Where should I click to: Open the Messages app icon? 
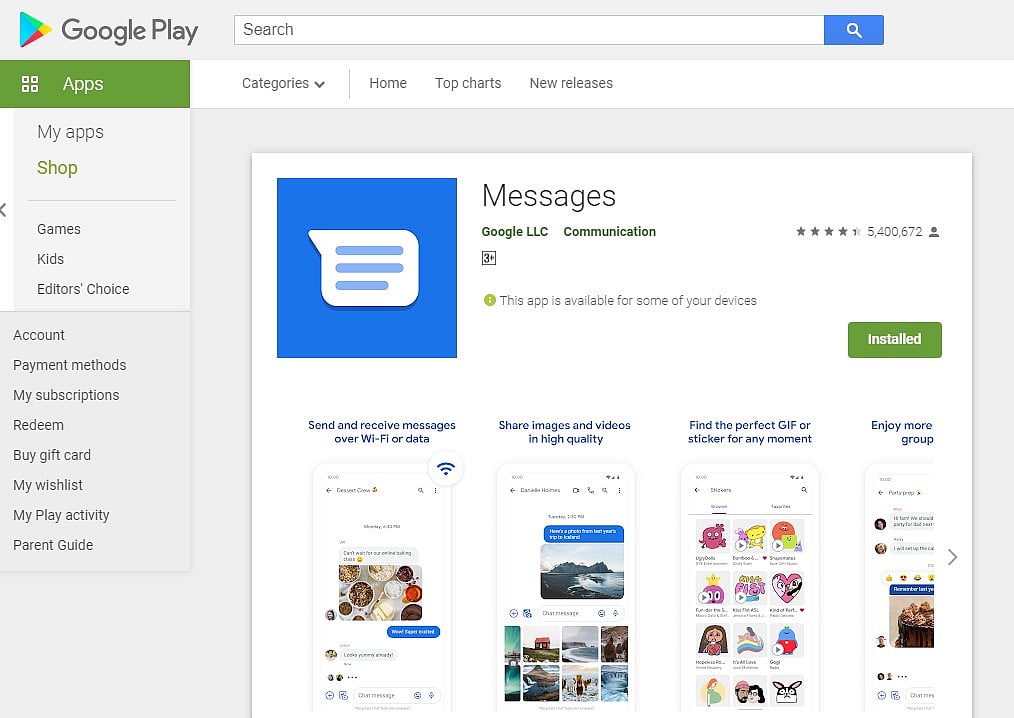(366, 267)
